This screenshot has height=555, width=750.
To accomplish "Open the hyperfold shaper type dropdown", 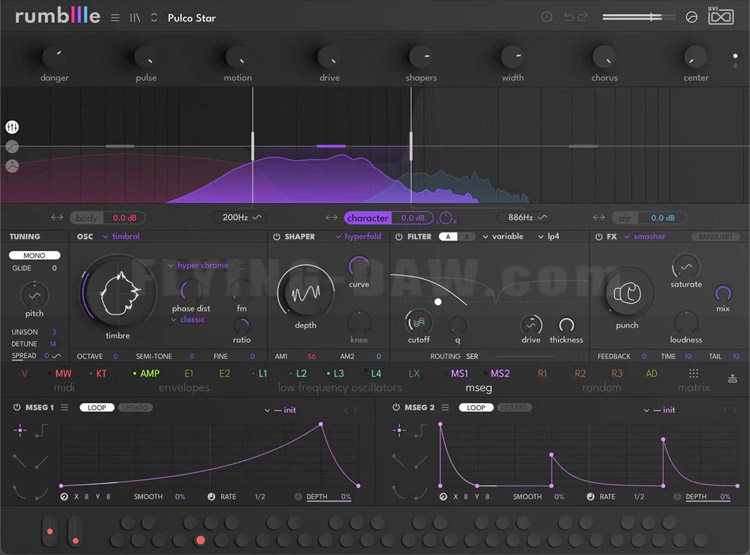I will pos(358,236).
